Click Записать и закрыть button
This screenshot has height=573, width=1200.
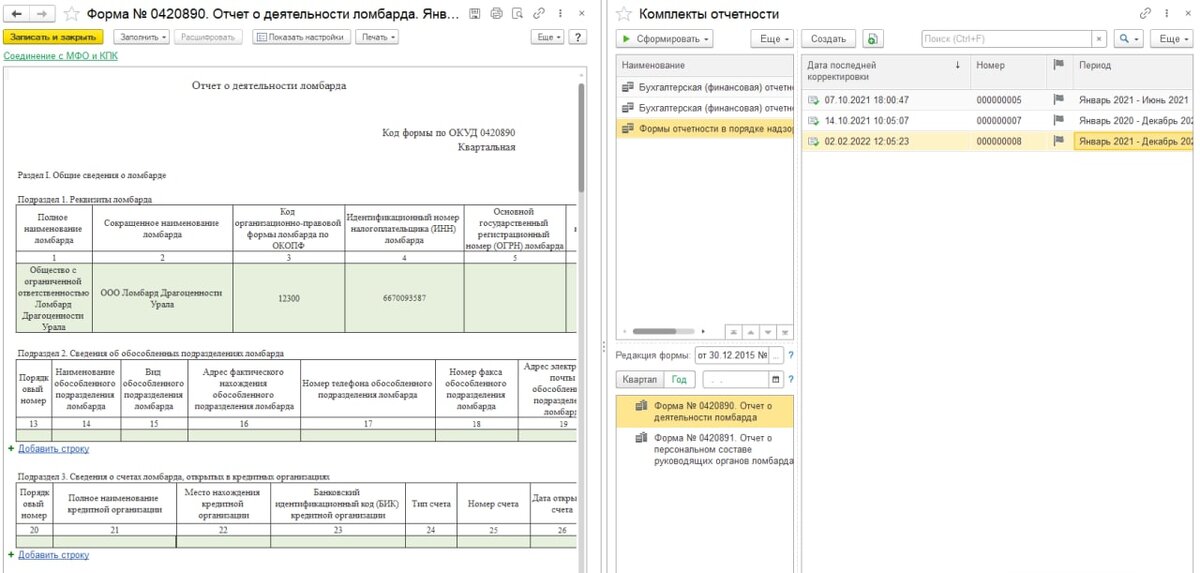54,37
